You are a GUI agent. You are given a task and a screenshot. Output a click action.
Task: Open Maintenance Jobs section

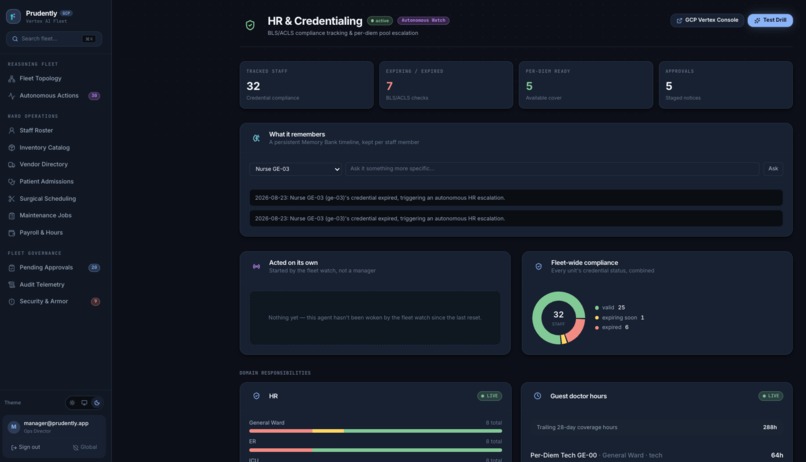point(54,216)
